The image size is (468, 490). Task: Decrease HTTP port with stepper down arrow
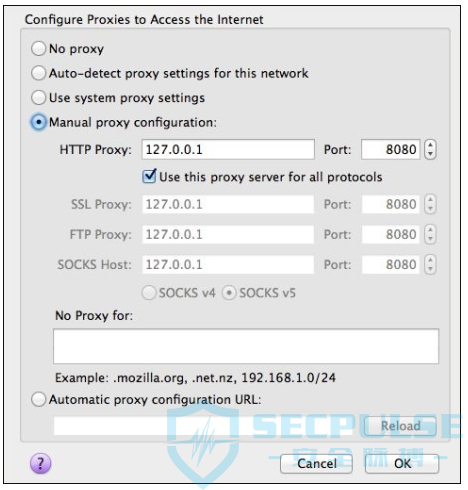coord(430,154)
